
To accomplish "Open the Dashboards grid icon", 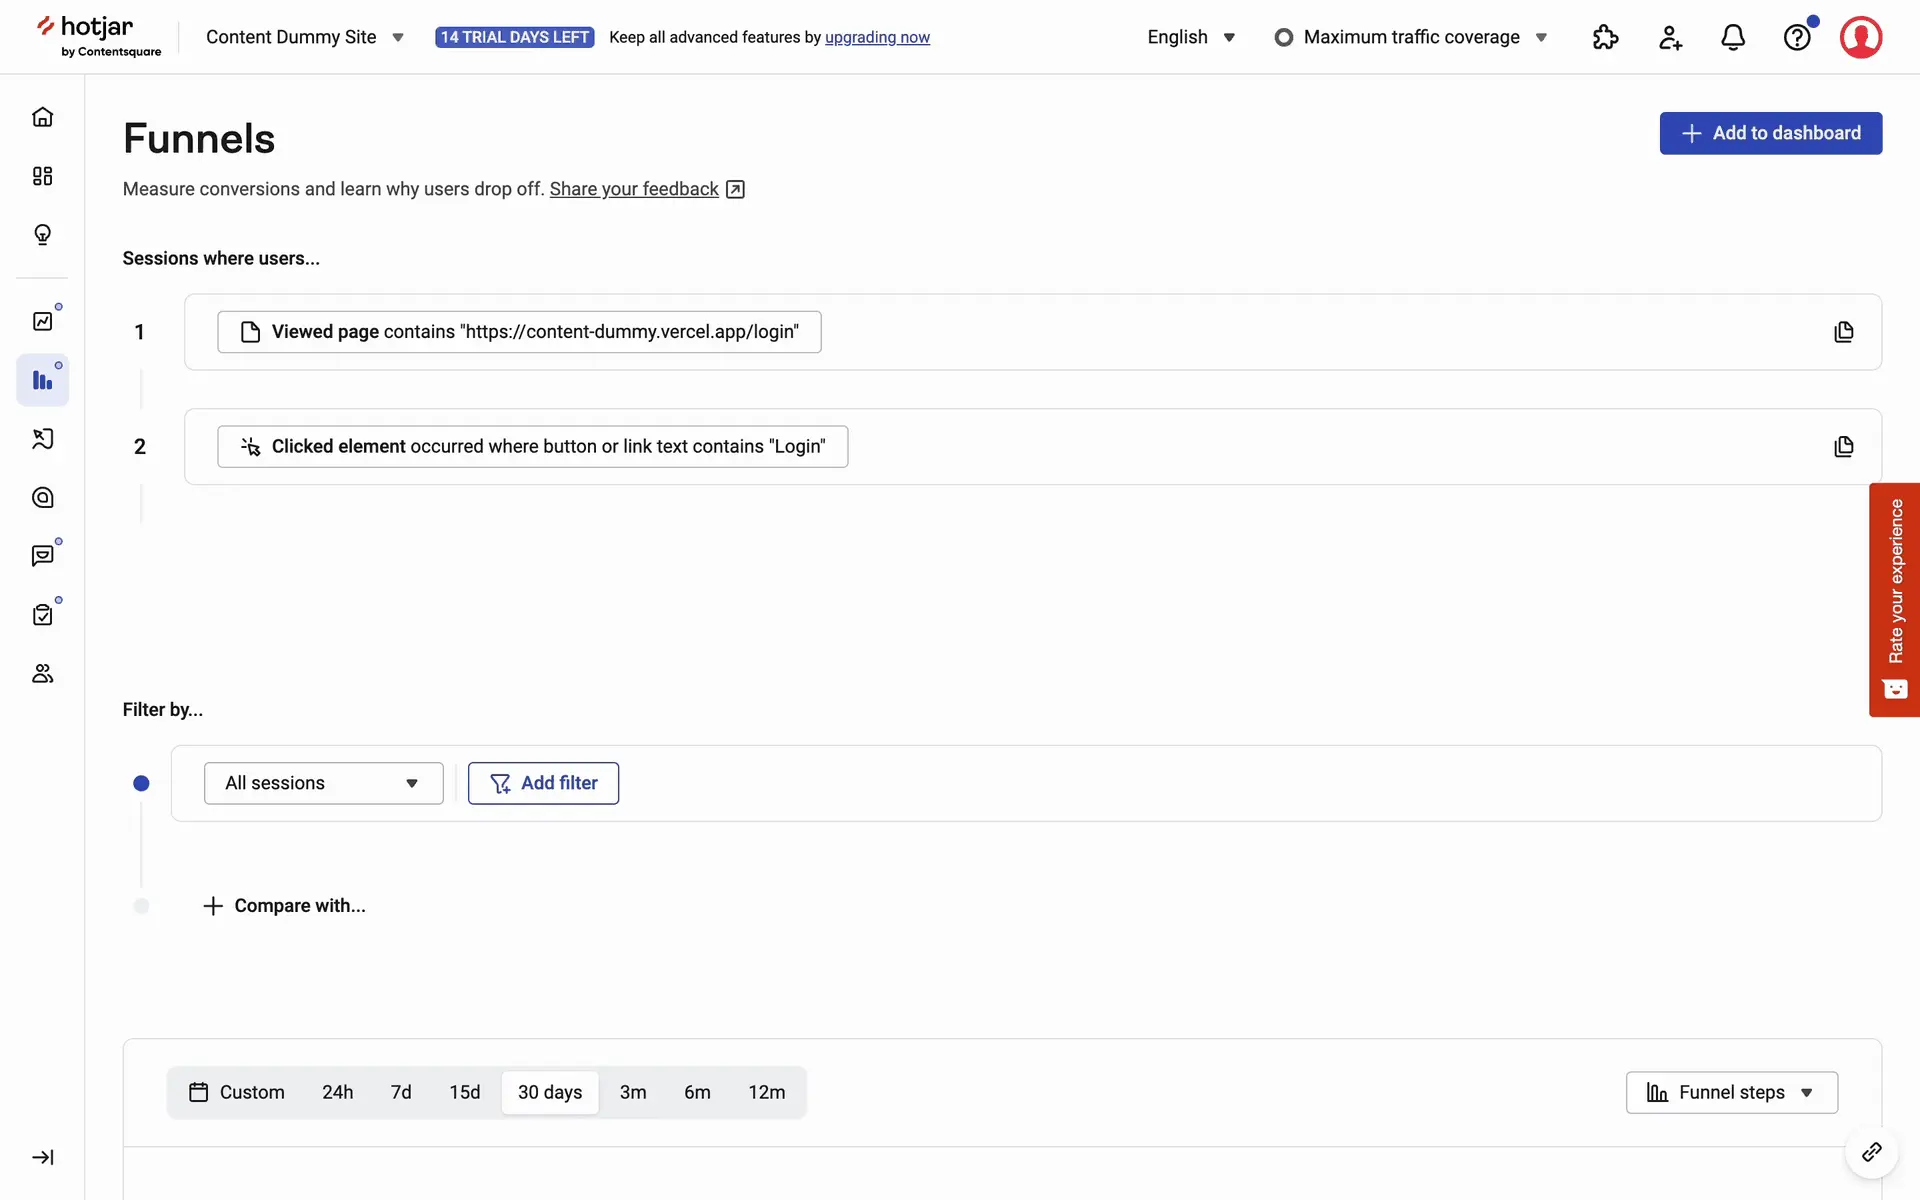I will point(42,176).
